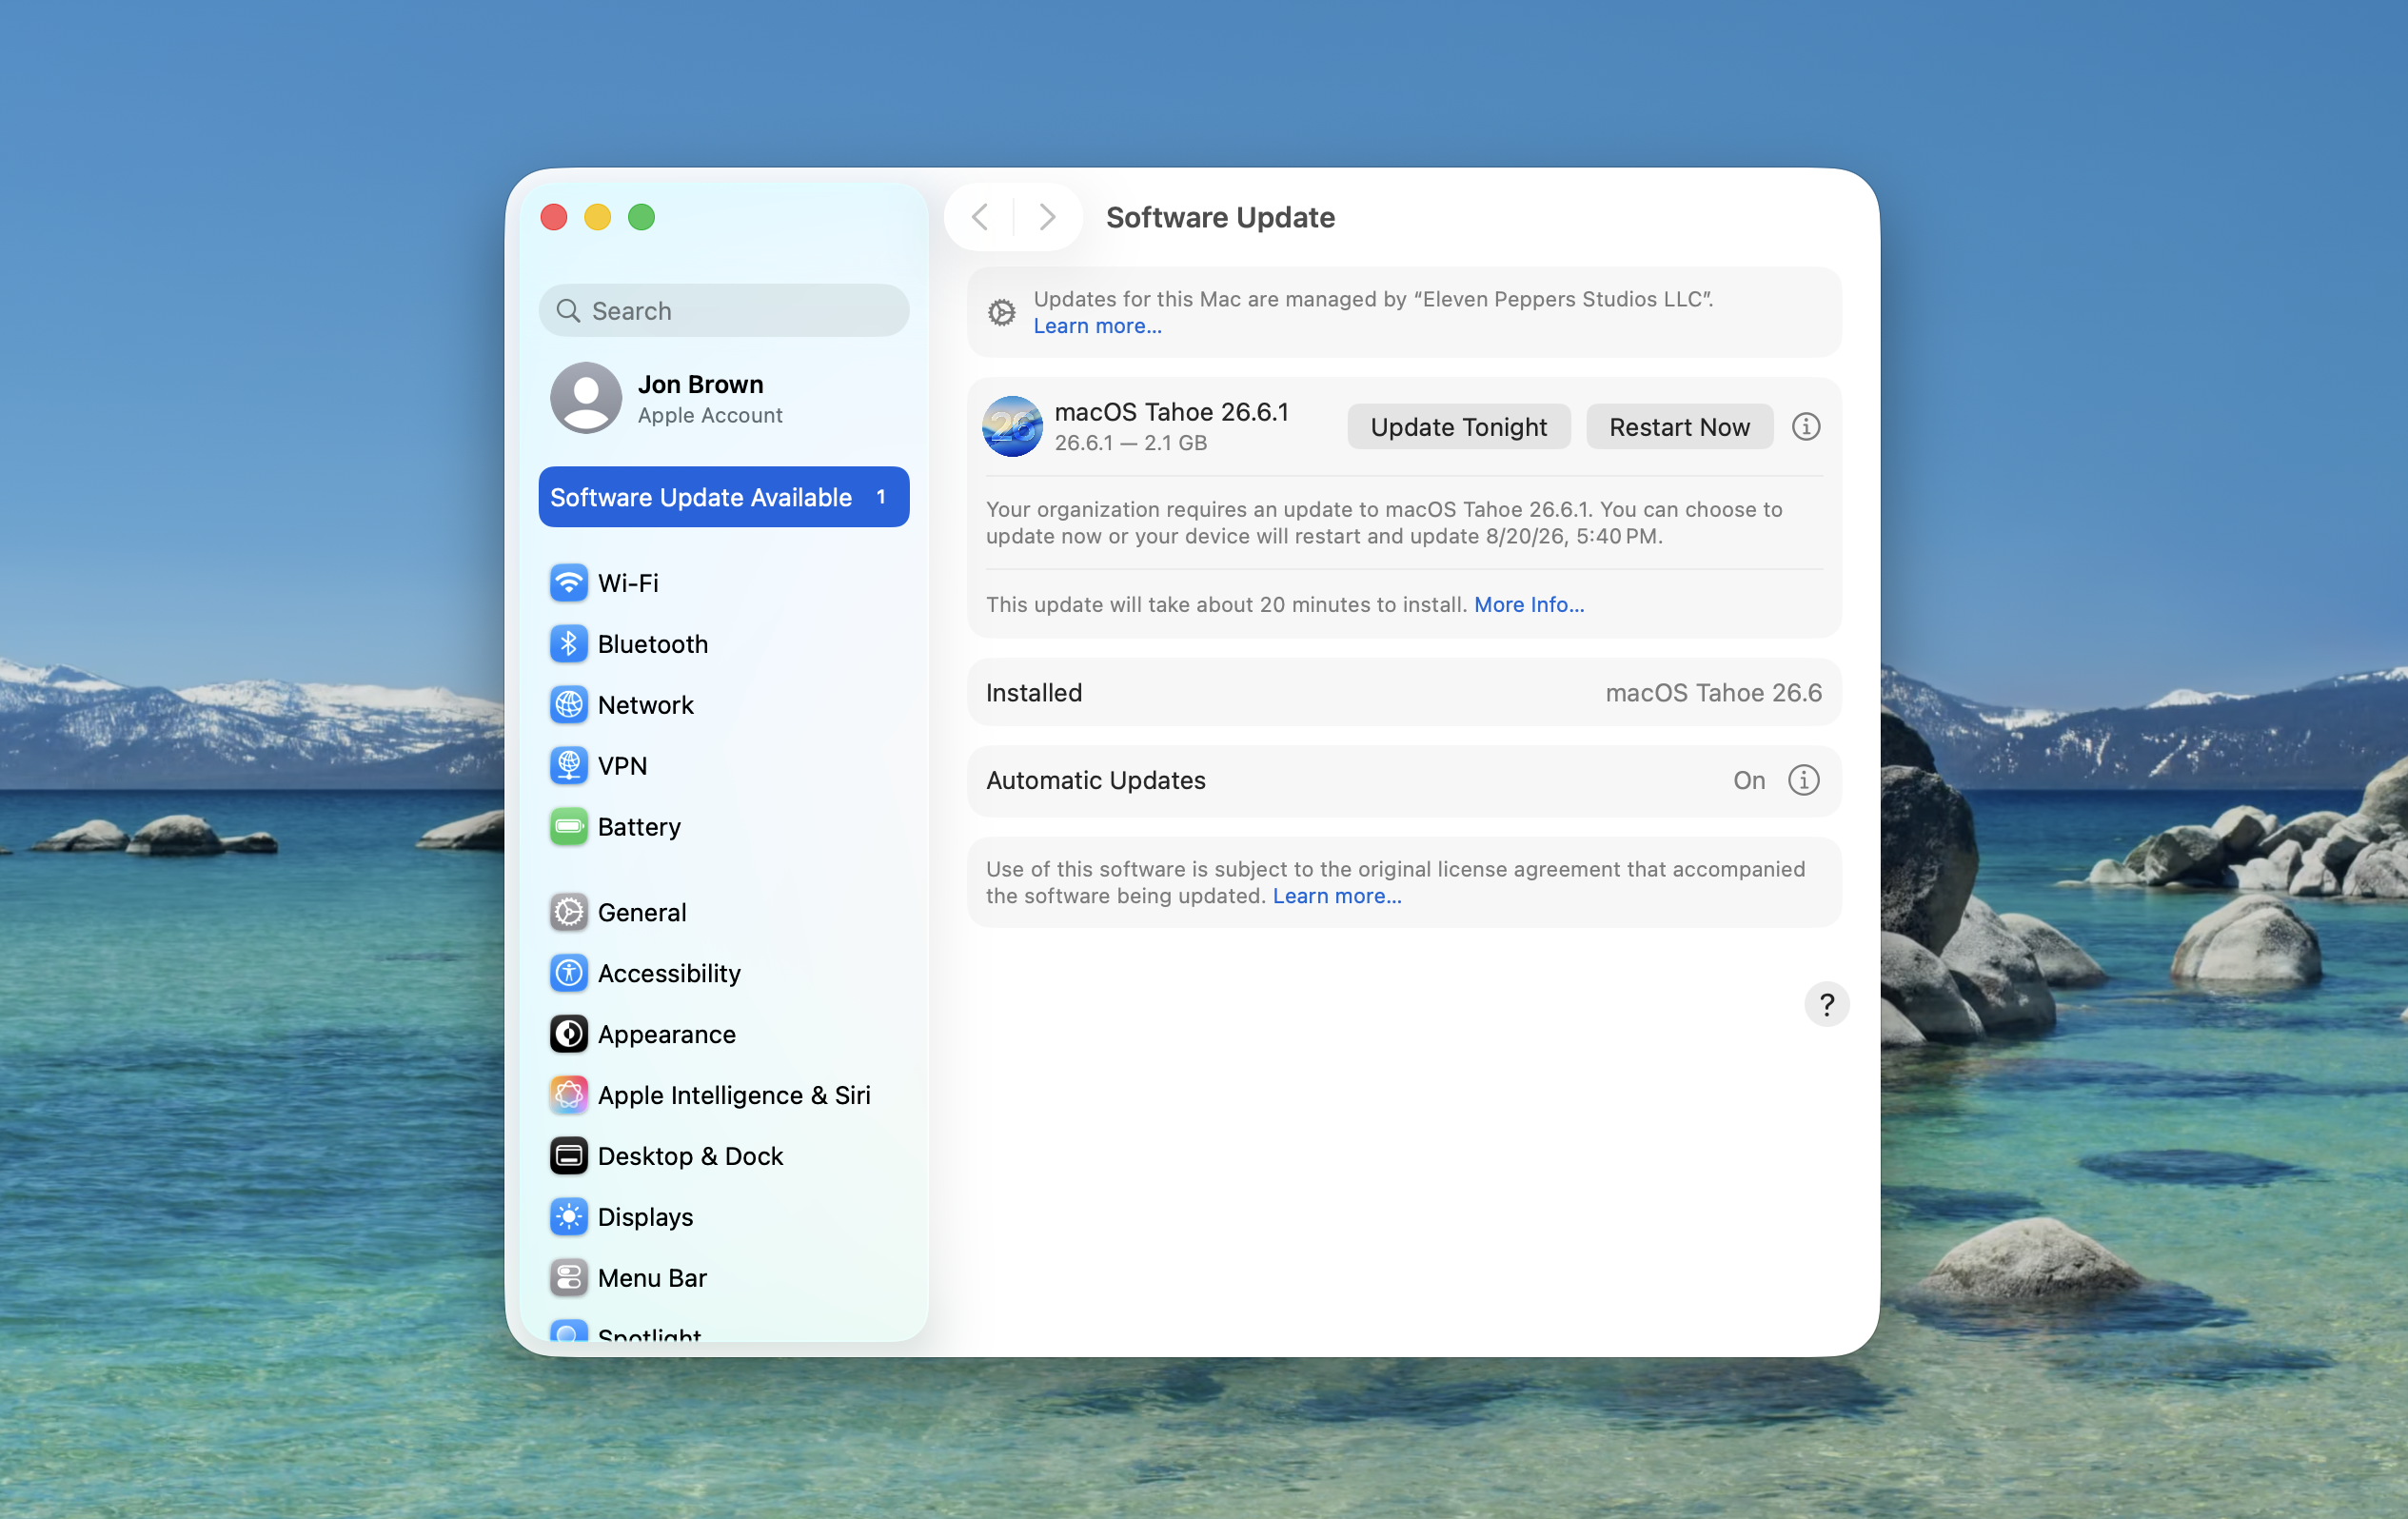Image resolution: width=2408 pixels, height=1519 pixels.
Task: Click the 'Software Update' window title
Action: pyautogui.click(x=1220, y=217)
